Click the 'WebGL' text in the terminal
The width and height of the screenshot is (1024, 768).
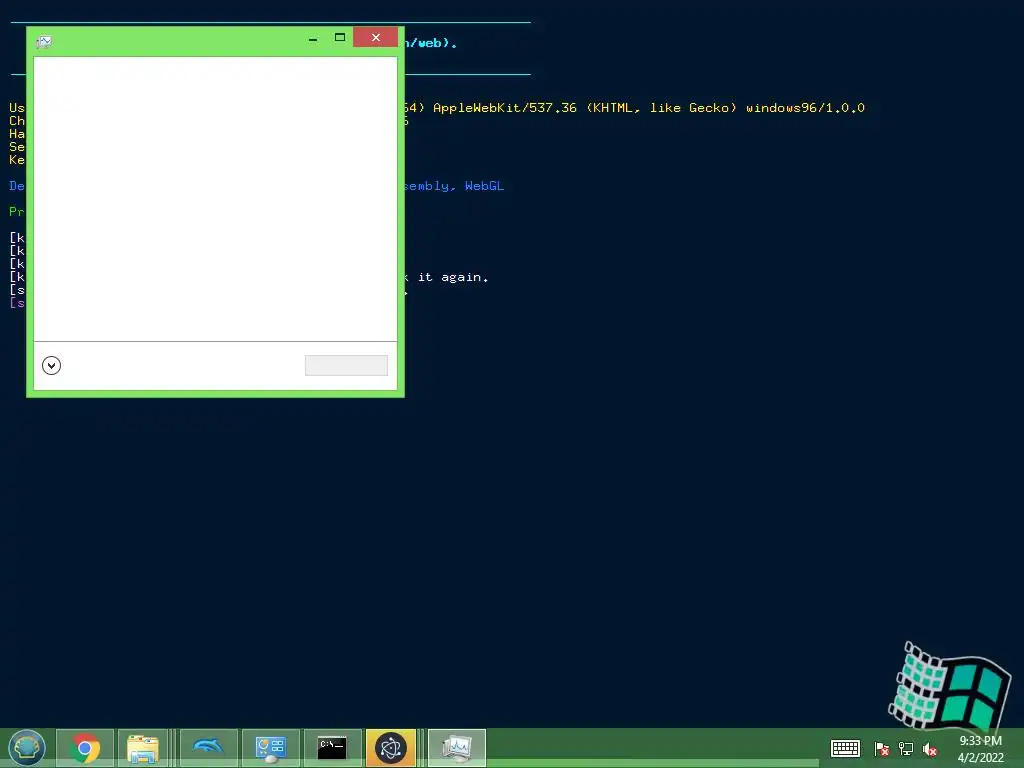tap(484, 186)
